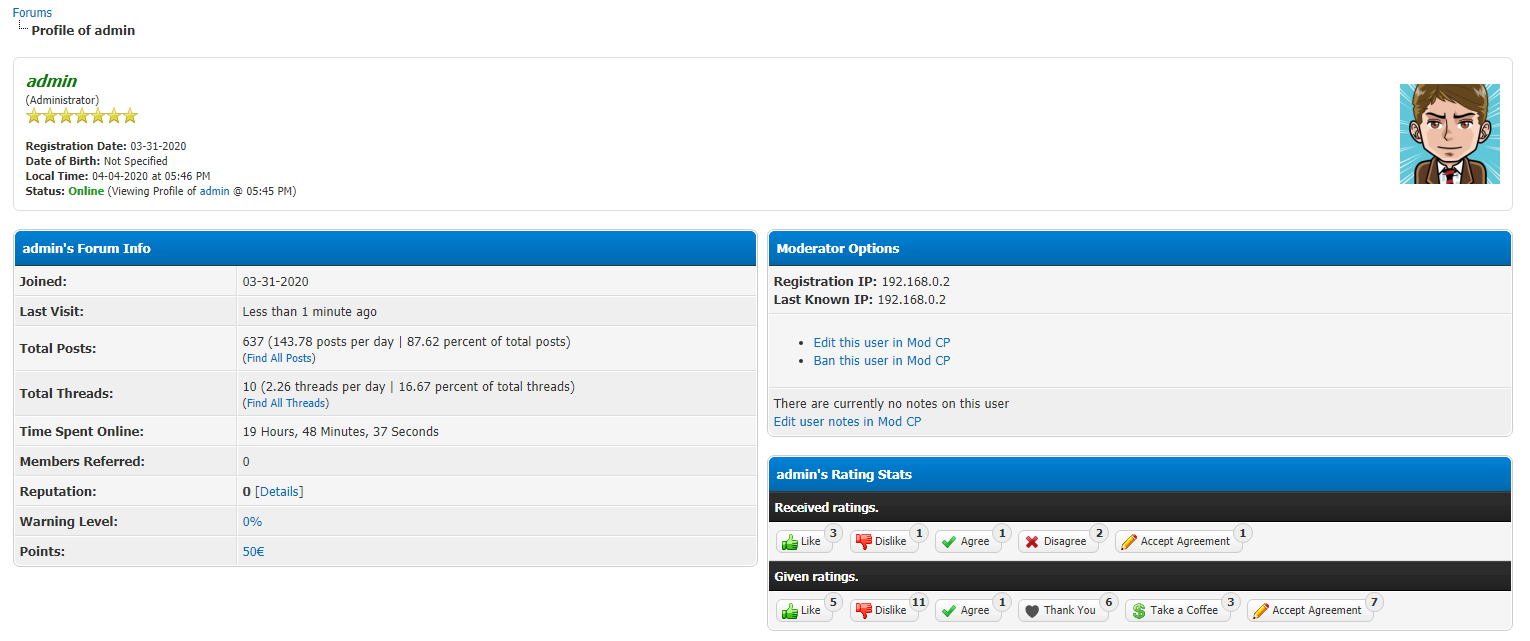Click the Reputation row label

click(x=58, y=491)
